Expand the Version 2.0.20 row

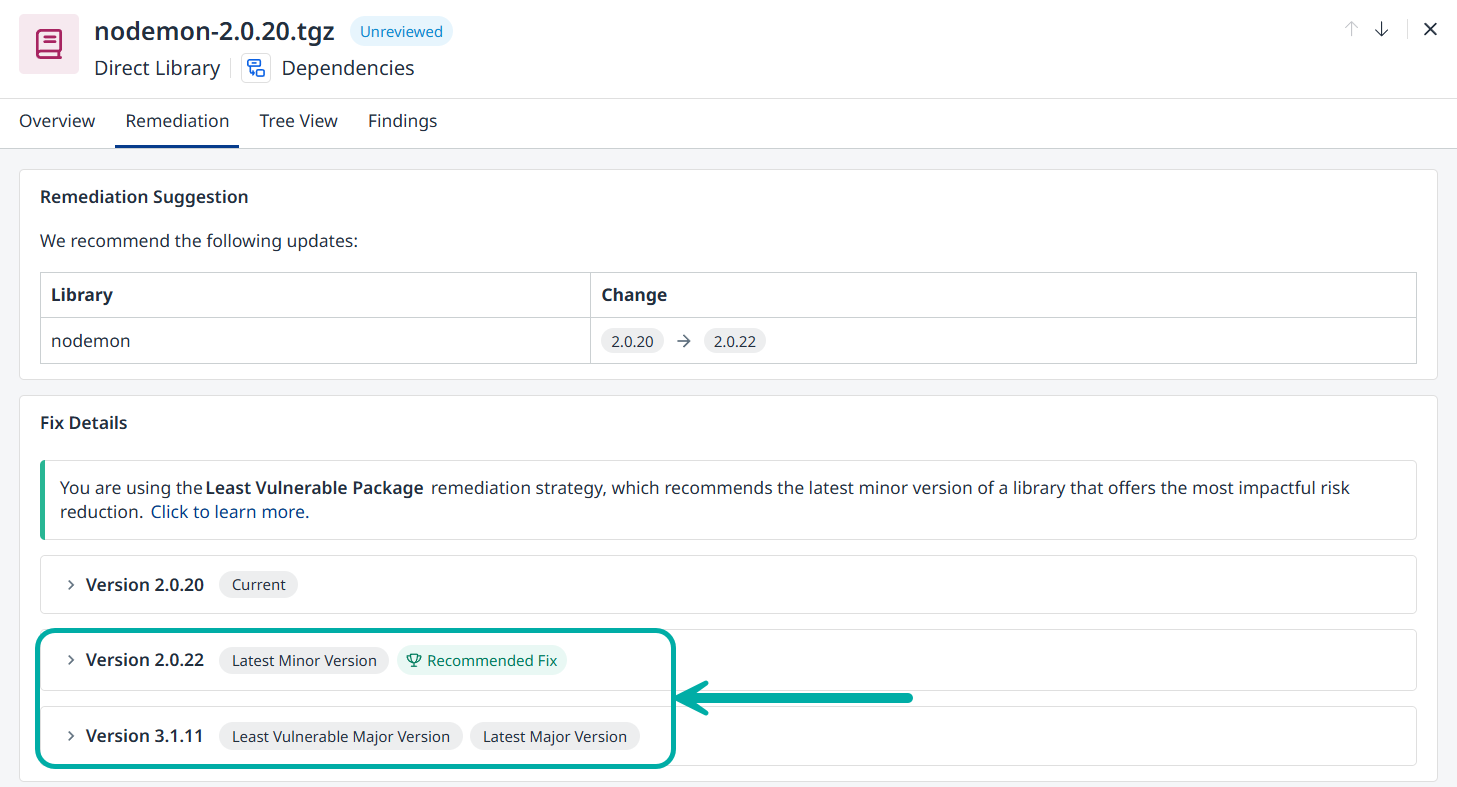coord(71,585)
